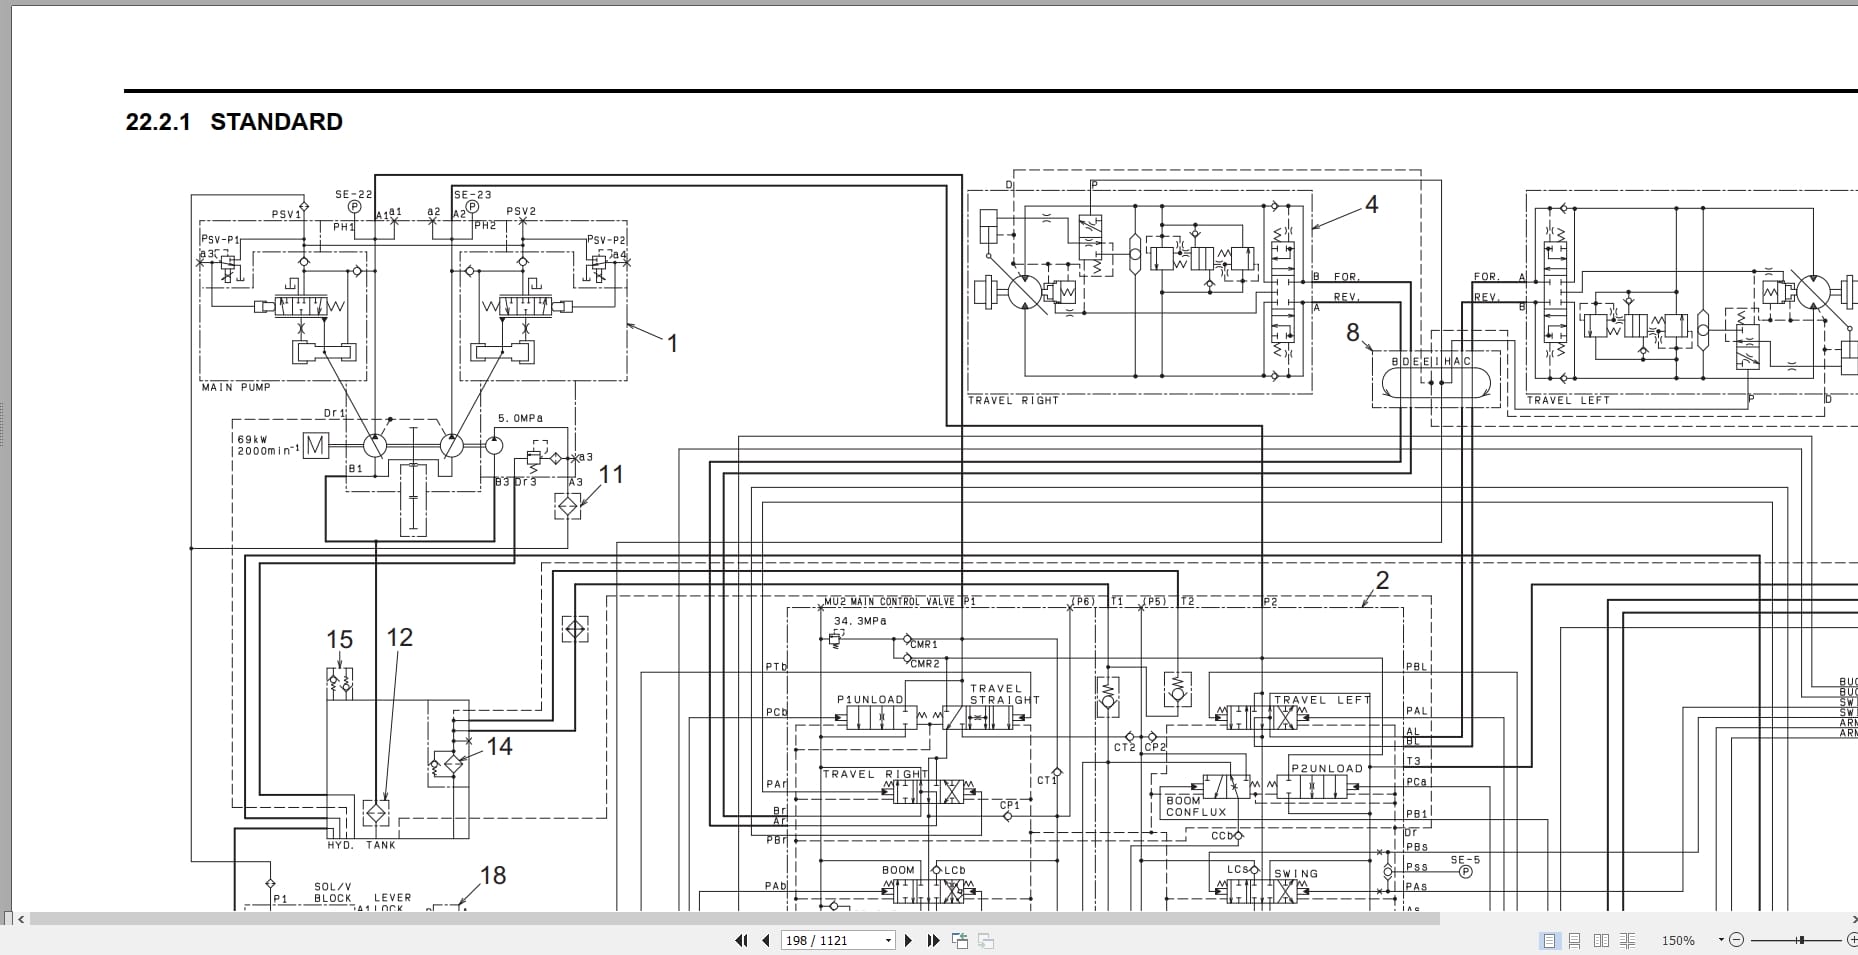Advance to the next page
The height and width of the screenshot is (955, 1858).
(909, 940)
